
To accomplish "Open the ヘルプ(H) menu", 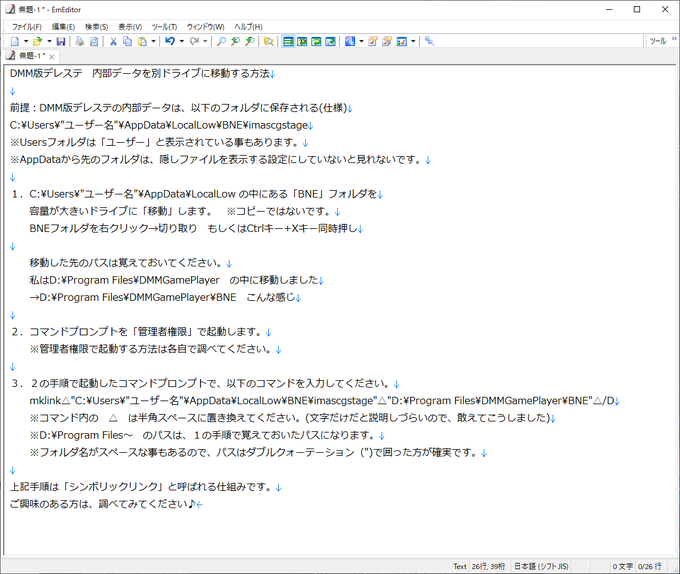I will click(x=248, y=27).
